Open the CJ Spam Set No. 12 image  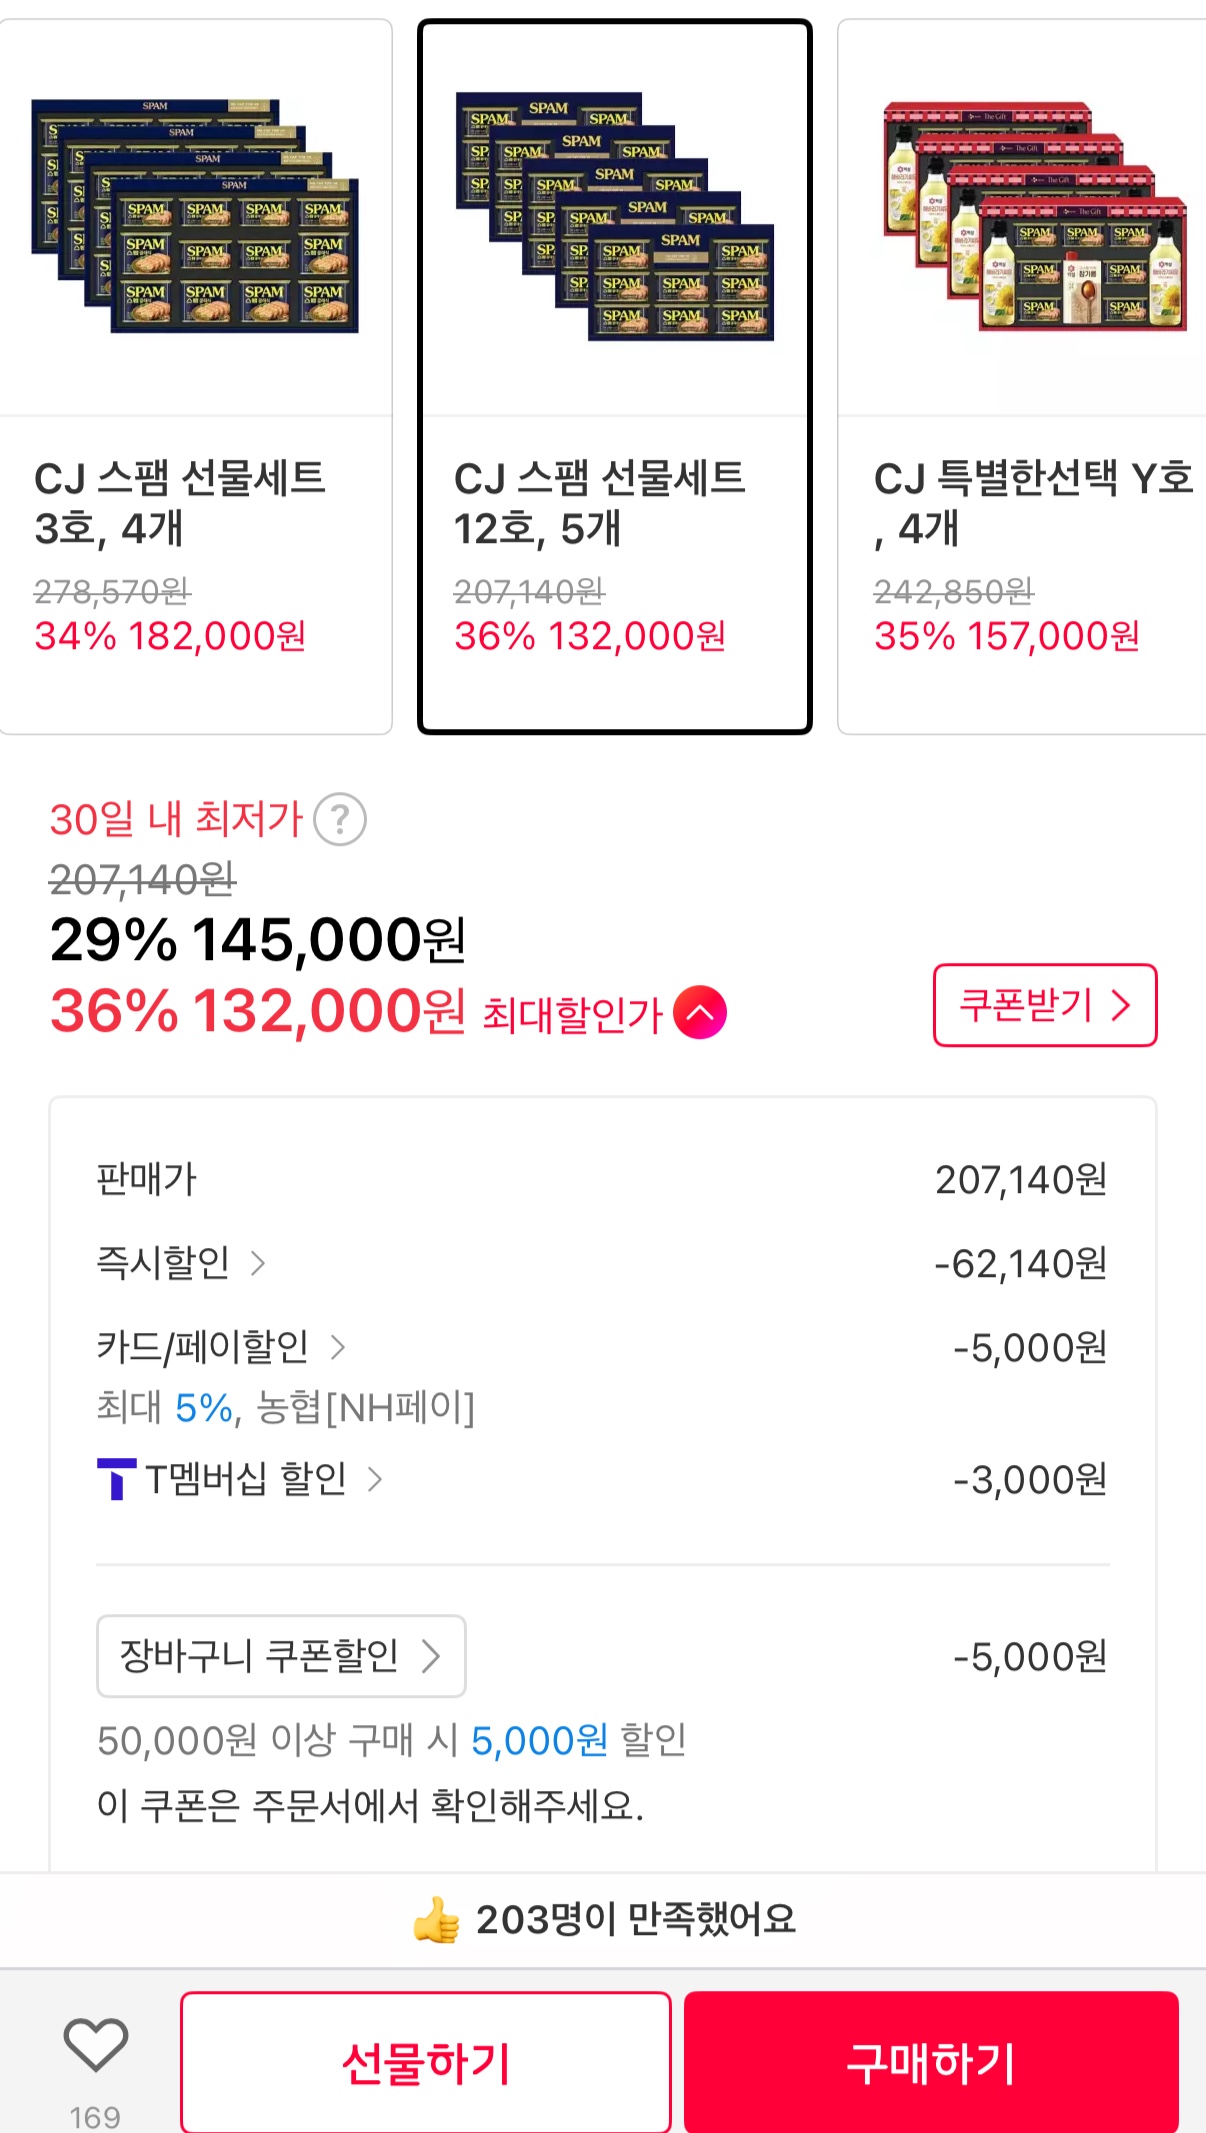[614, 217]
